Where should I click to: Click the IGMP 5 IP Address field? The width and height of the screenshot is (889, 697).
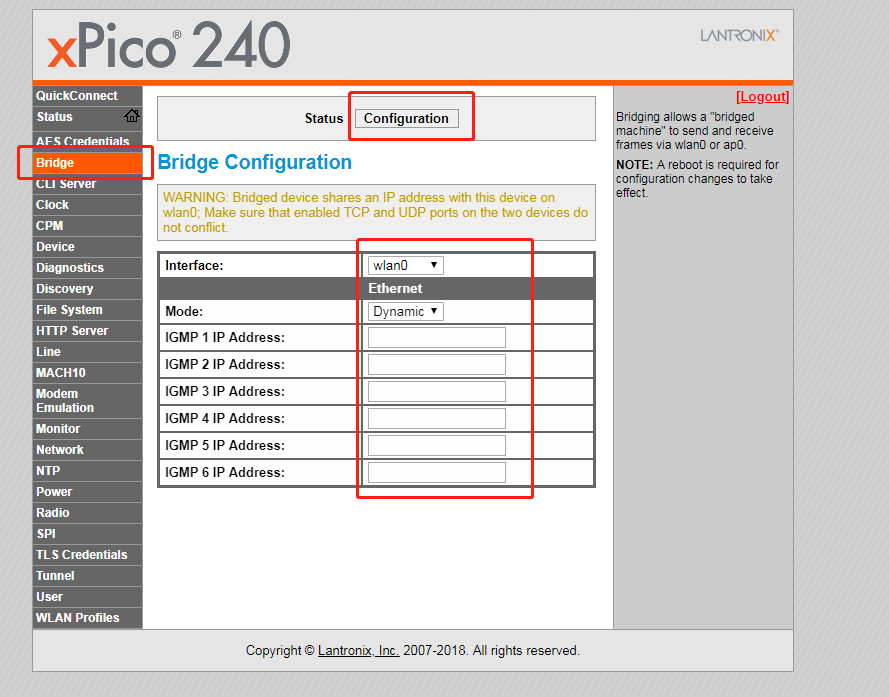(x=437, y=445)
